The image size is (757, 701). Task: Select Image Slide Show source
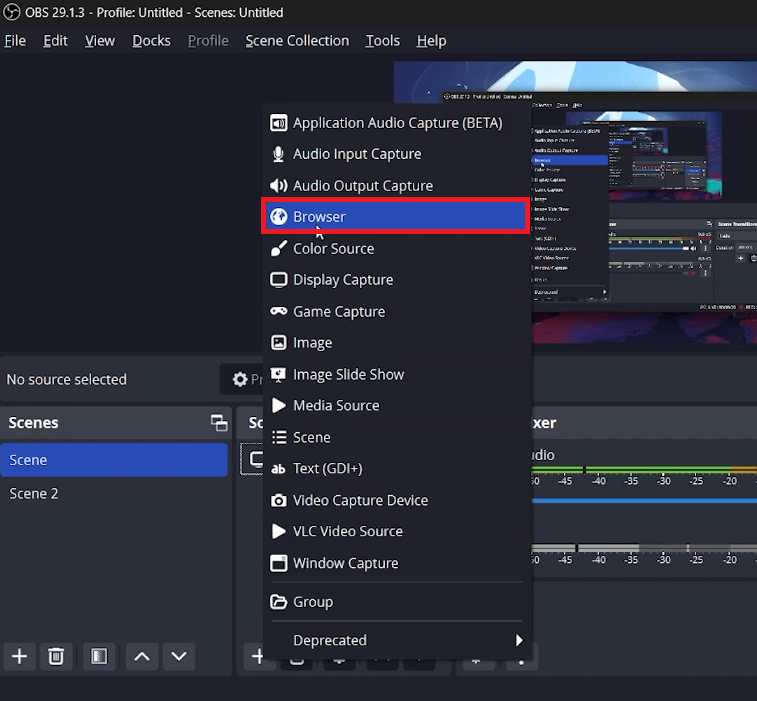(348, 375)
